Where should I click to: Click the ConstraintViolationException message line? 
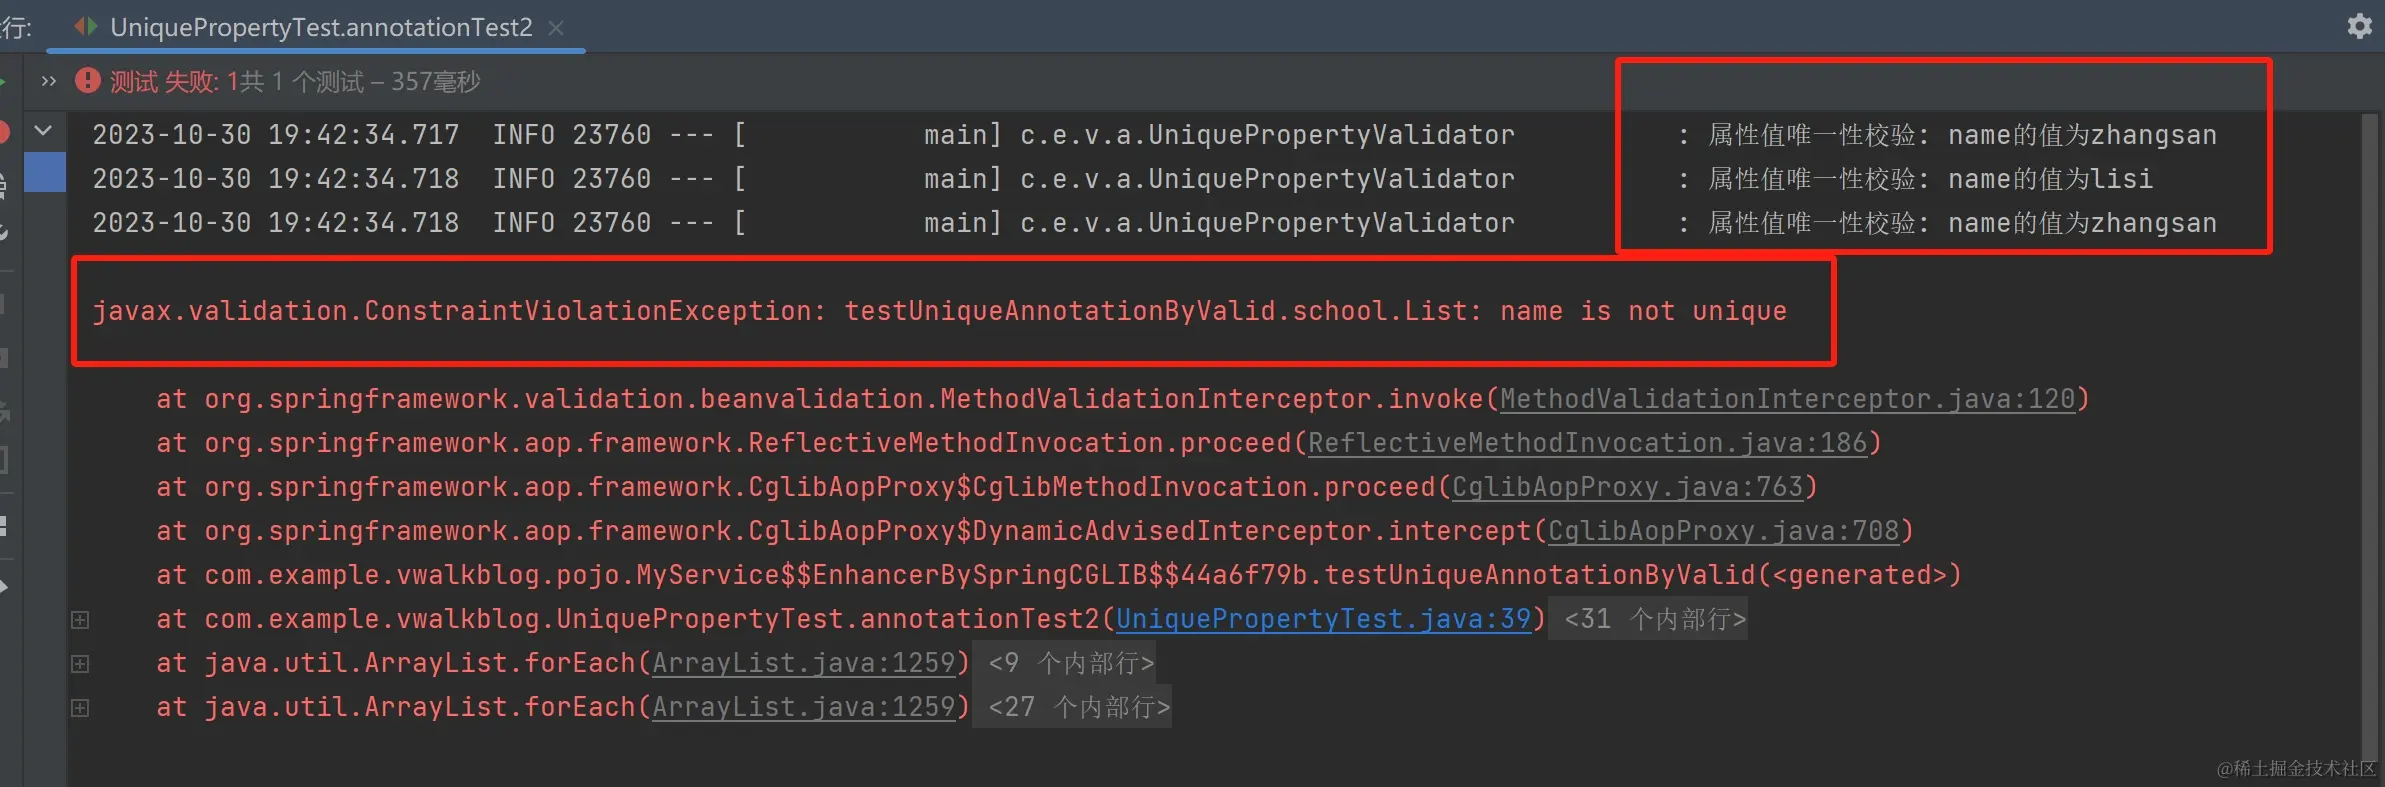pos(939,311)
